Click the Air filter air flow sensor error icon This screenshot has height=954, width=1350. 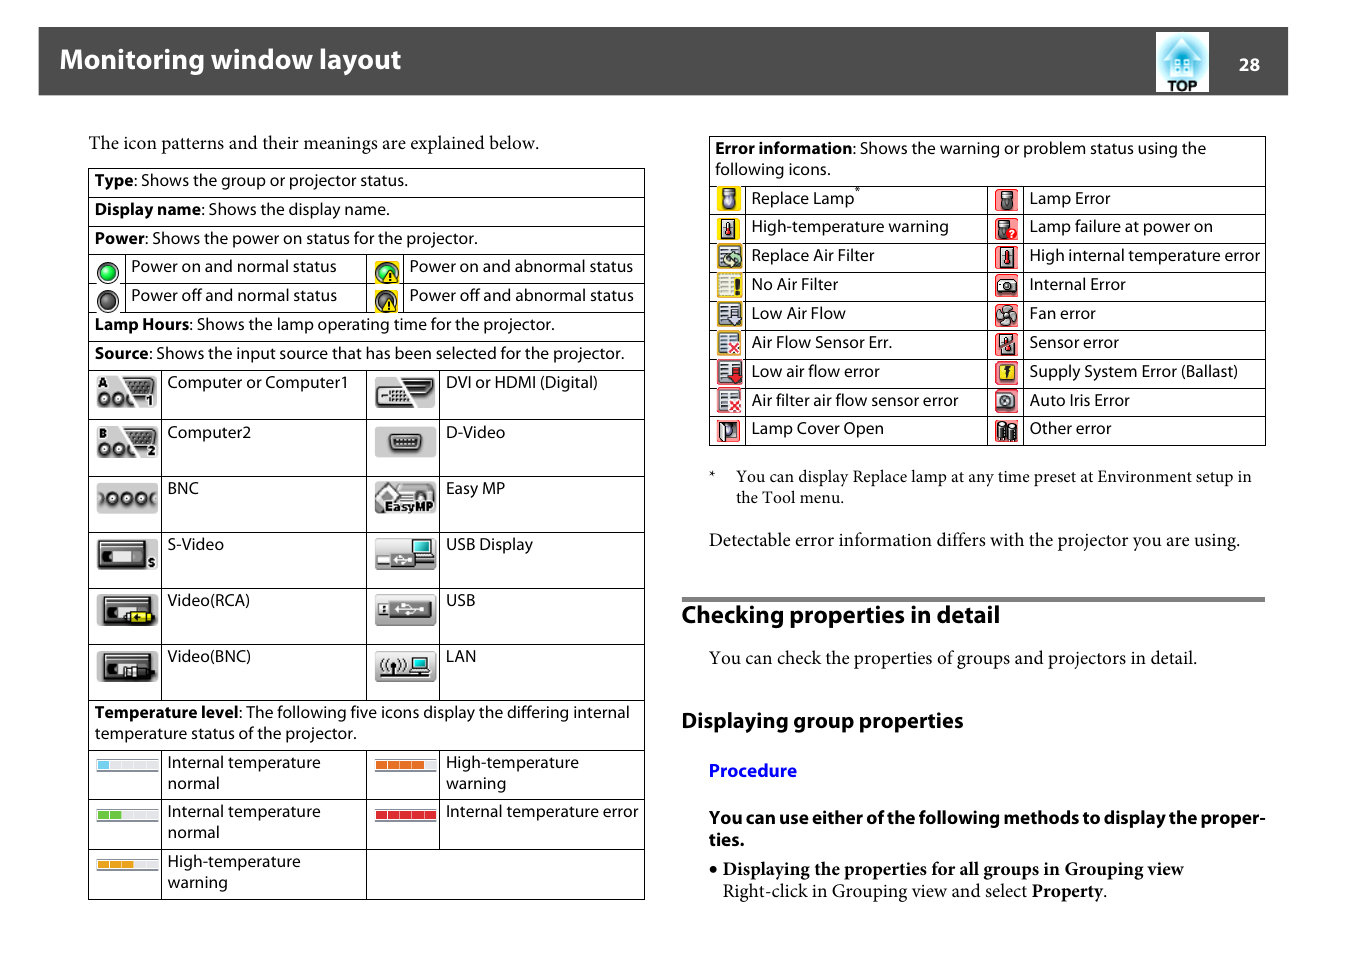(x=729, y=402)
